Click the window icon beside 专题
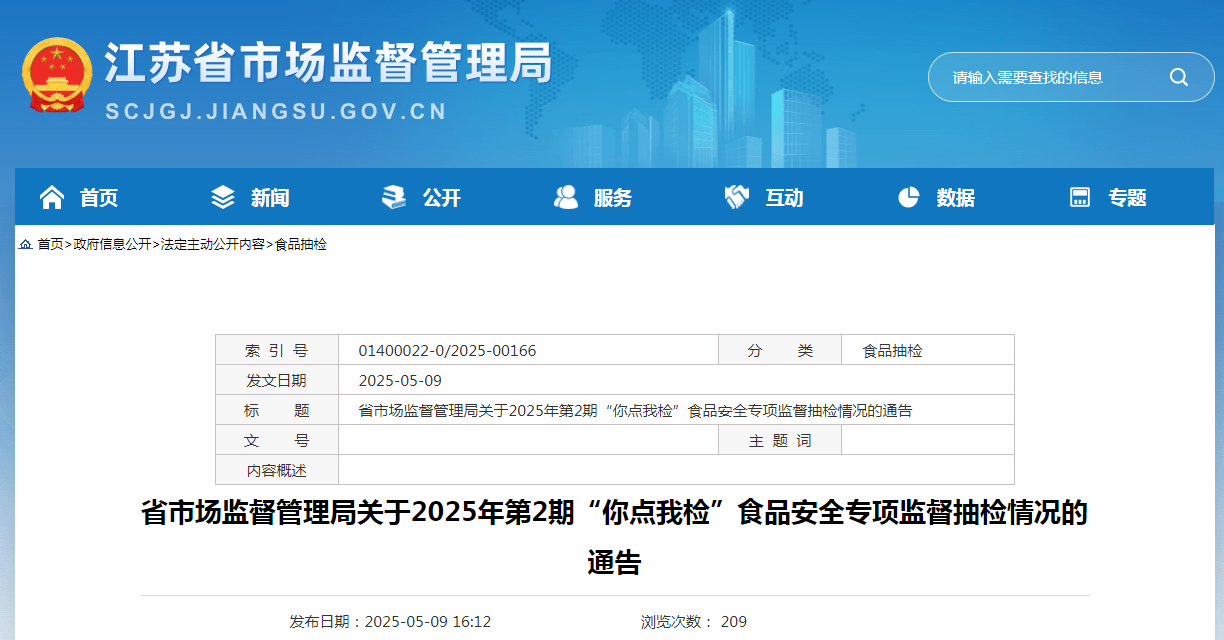Viewport: 1224px width, 640px height. pos(1080,198)
